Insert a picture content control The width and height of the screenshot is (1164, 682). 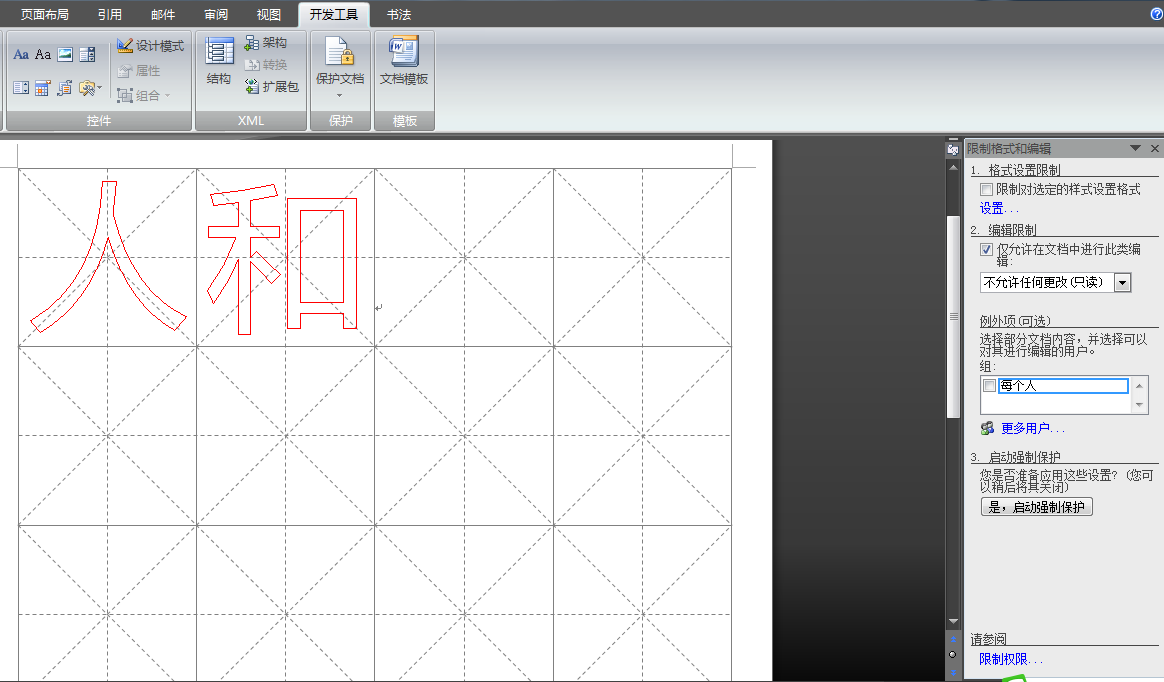click(65, 54)
